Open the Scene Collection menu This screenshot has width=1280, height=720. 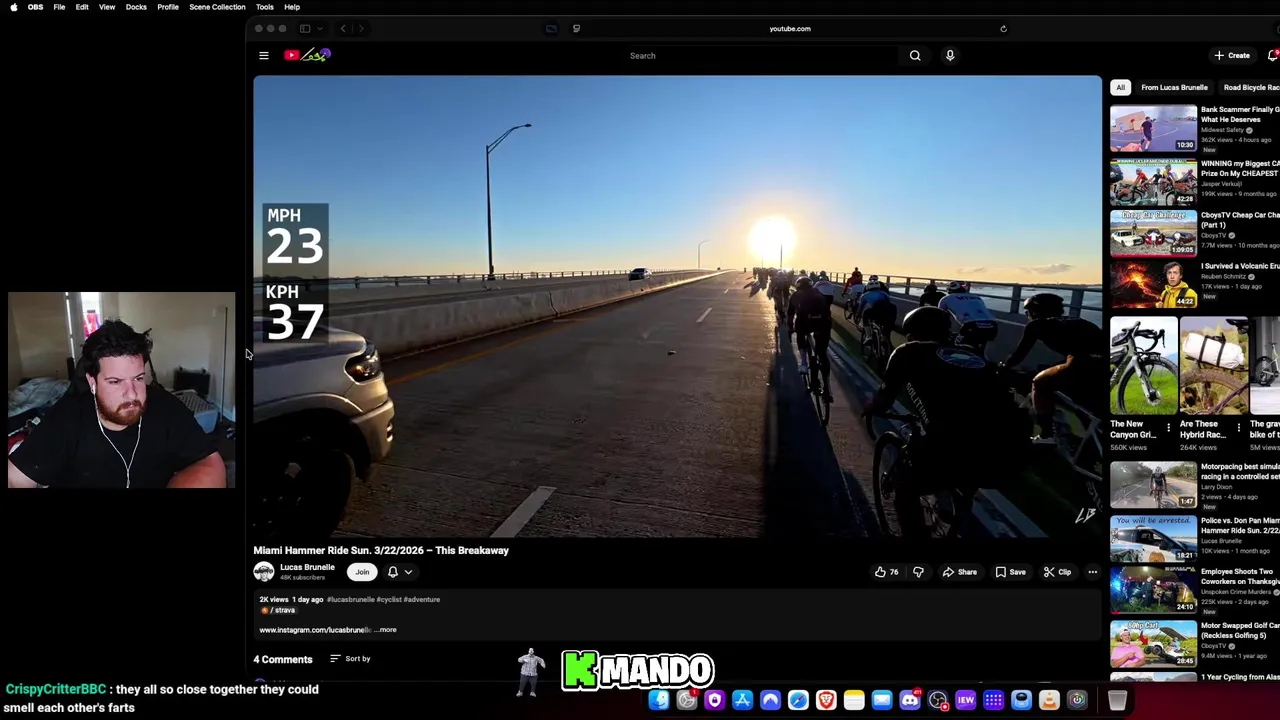tap(217, 7)
